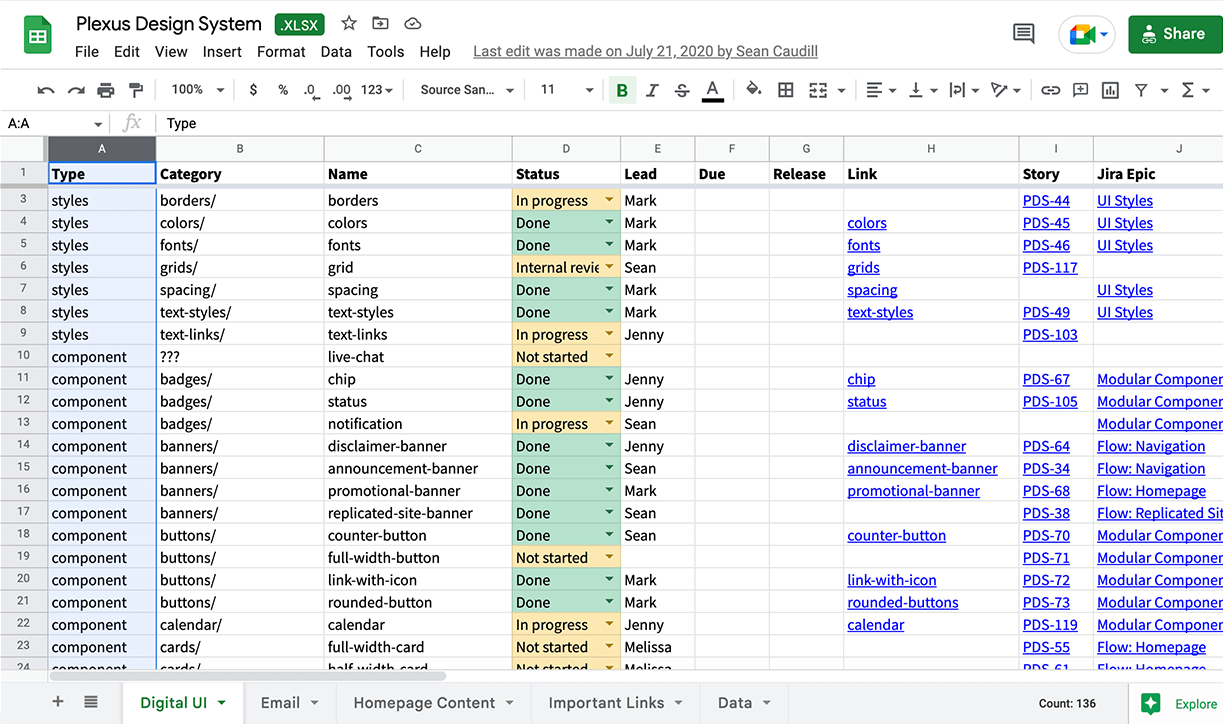The image size is (1223, 724).
Task: Open the announcement-banner link
Action: (x=922, y=469)
